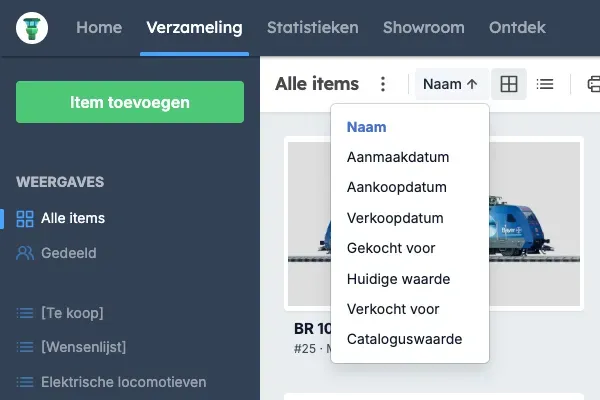Open the Showroom tab
The image size is (600, 400).
[424, 28]
